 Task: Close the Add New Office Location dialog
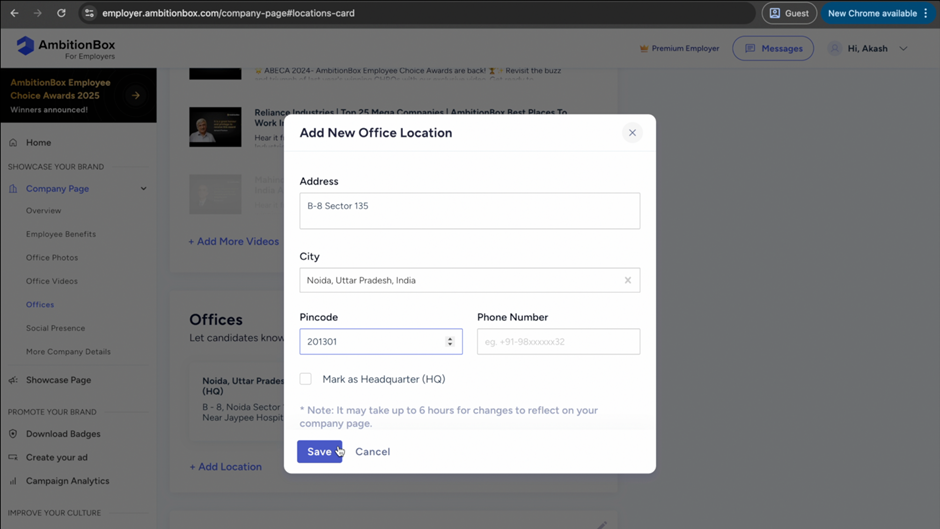click(x=632, y=133)
